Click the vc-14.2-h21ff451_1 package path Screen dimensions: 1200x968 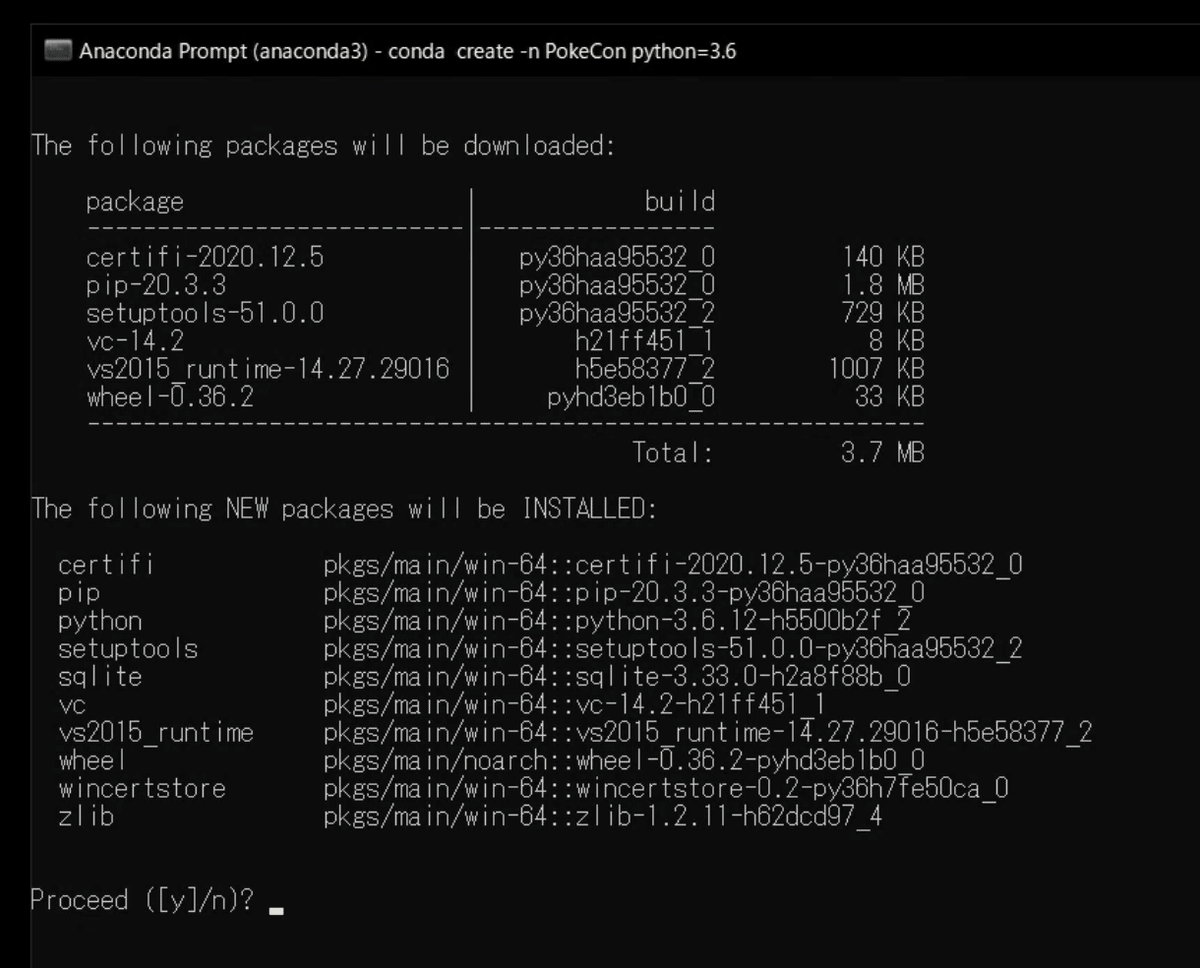tap(575, 705)
